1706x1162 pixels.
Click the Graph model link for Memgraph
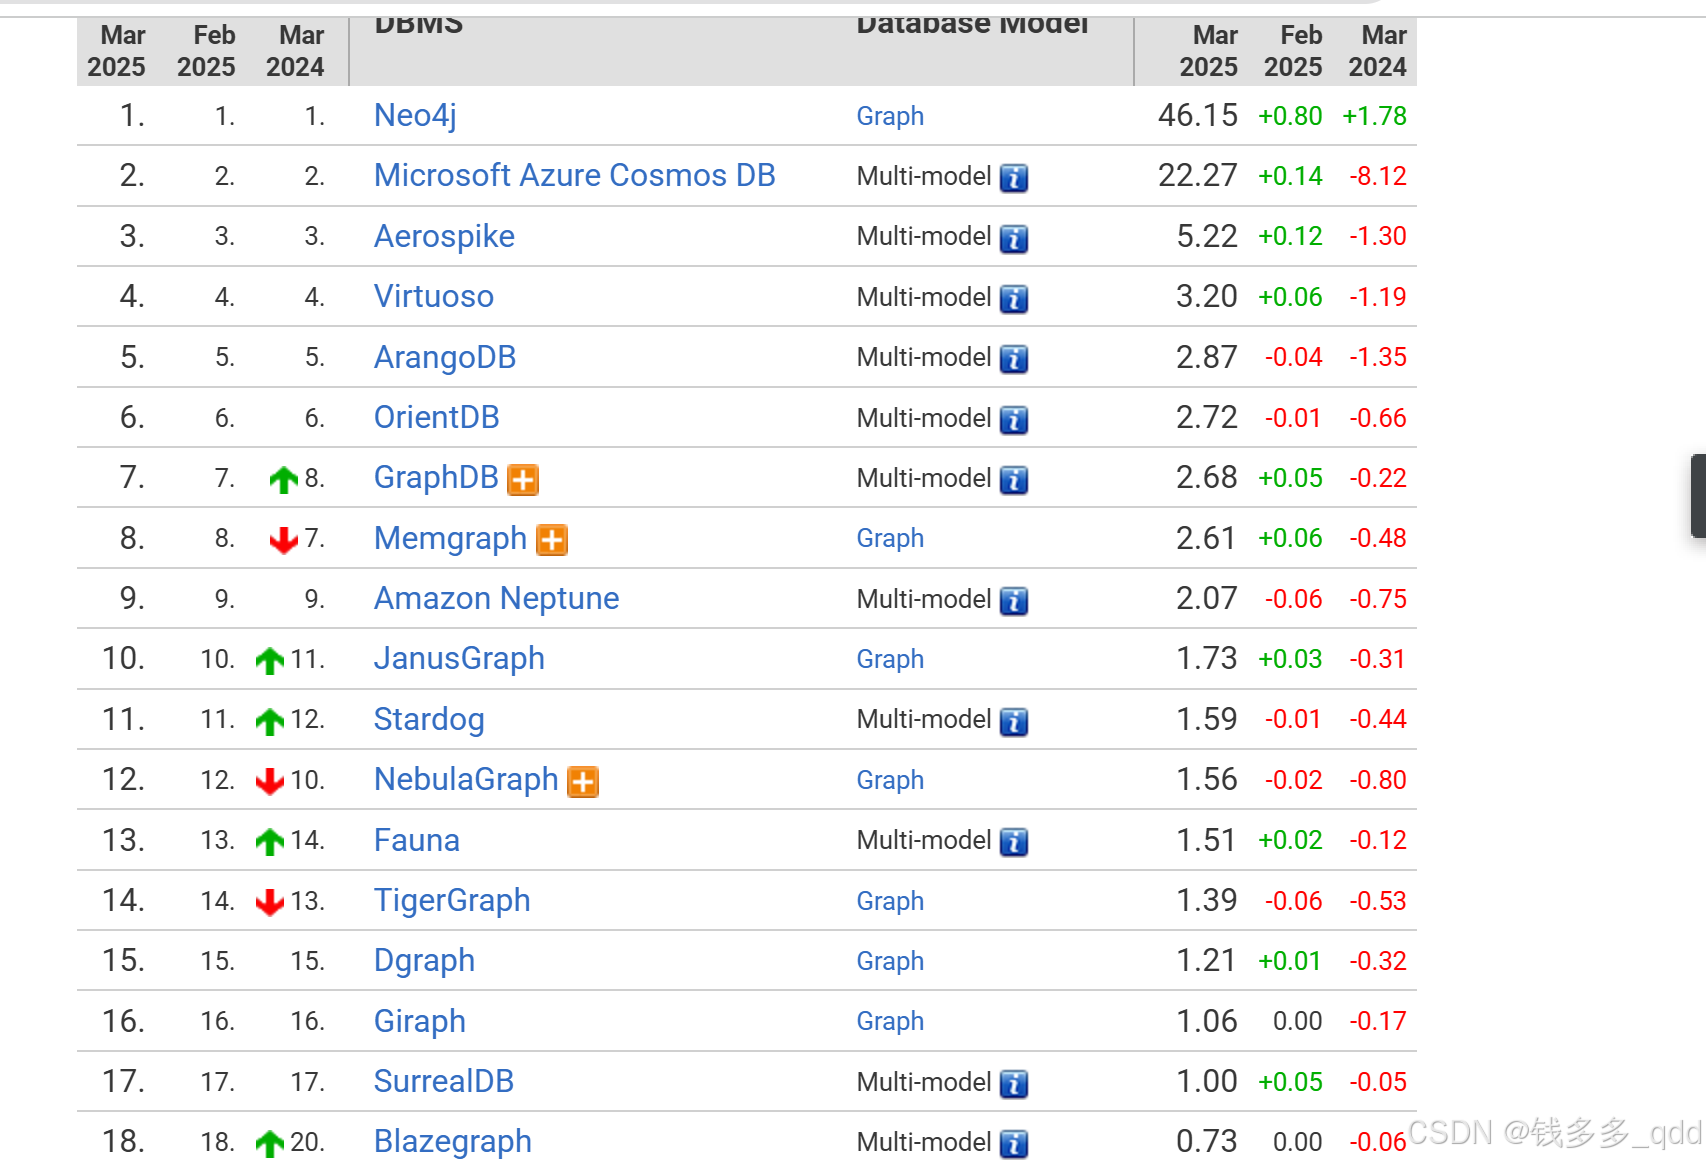pyautogui.click(x=890, y=539)
